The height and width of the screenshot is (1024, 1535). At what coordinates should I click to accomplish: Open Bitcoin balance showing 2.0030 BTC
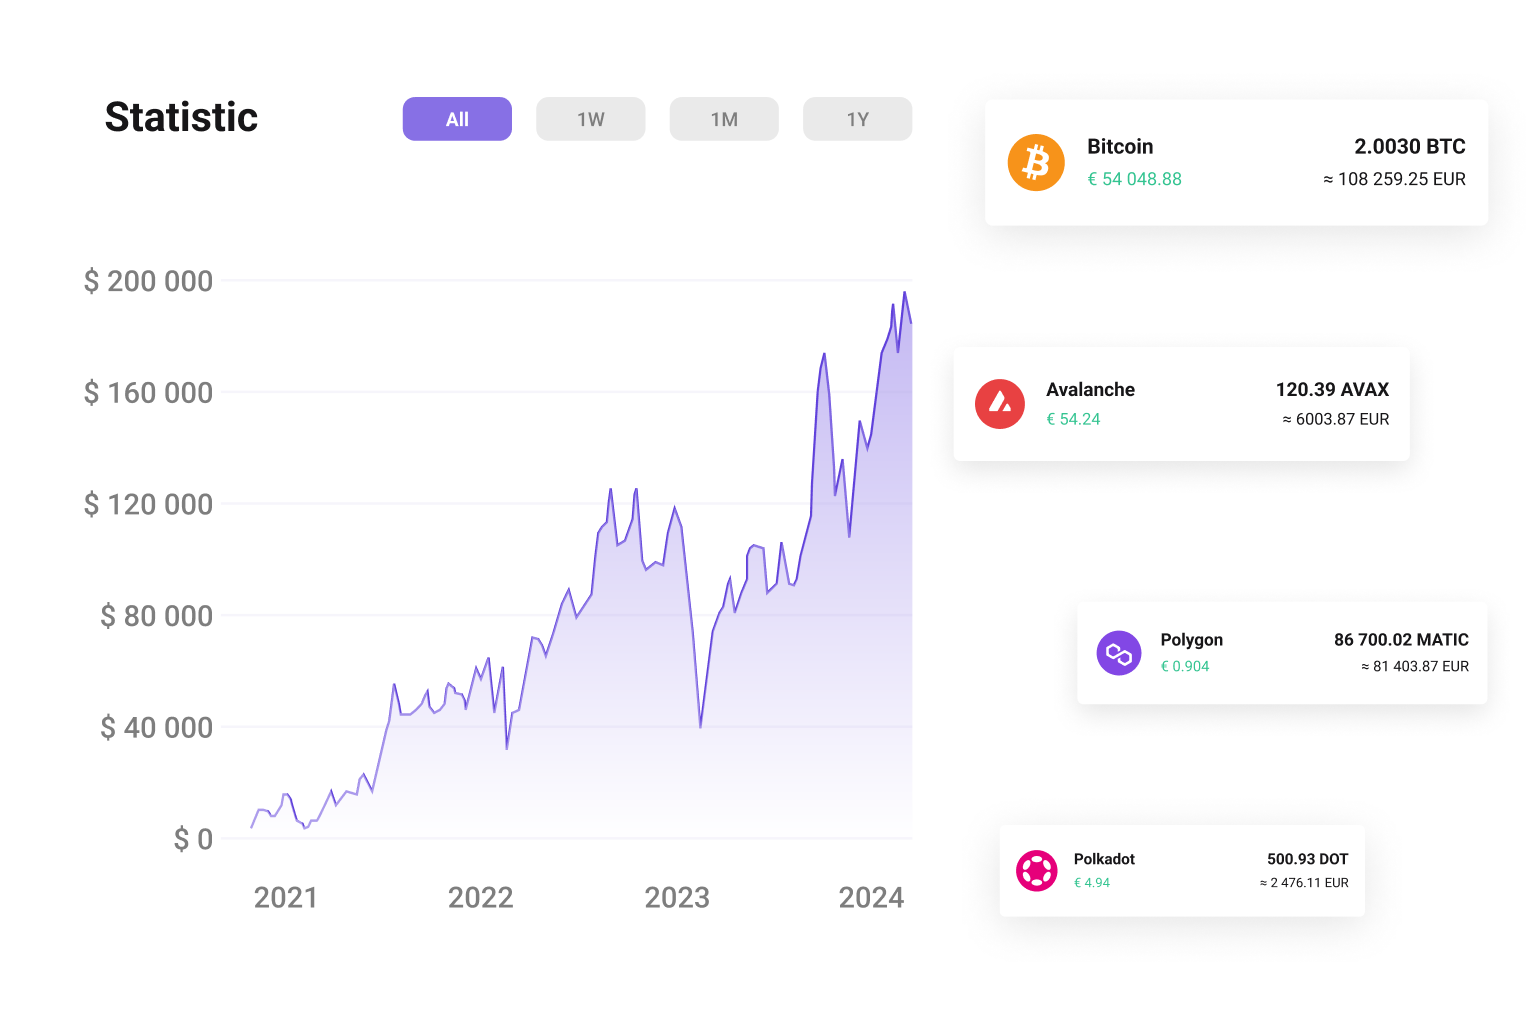pyautogui.click(x=1409, y=146)
